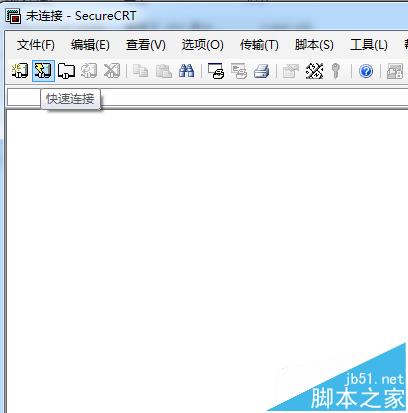Click the grayed icon right of Help
Viewport: 408px width, 413px height.
(x=395, y=71)
